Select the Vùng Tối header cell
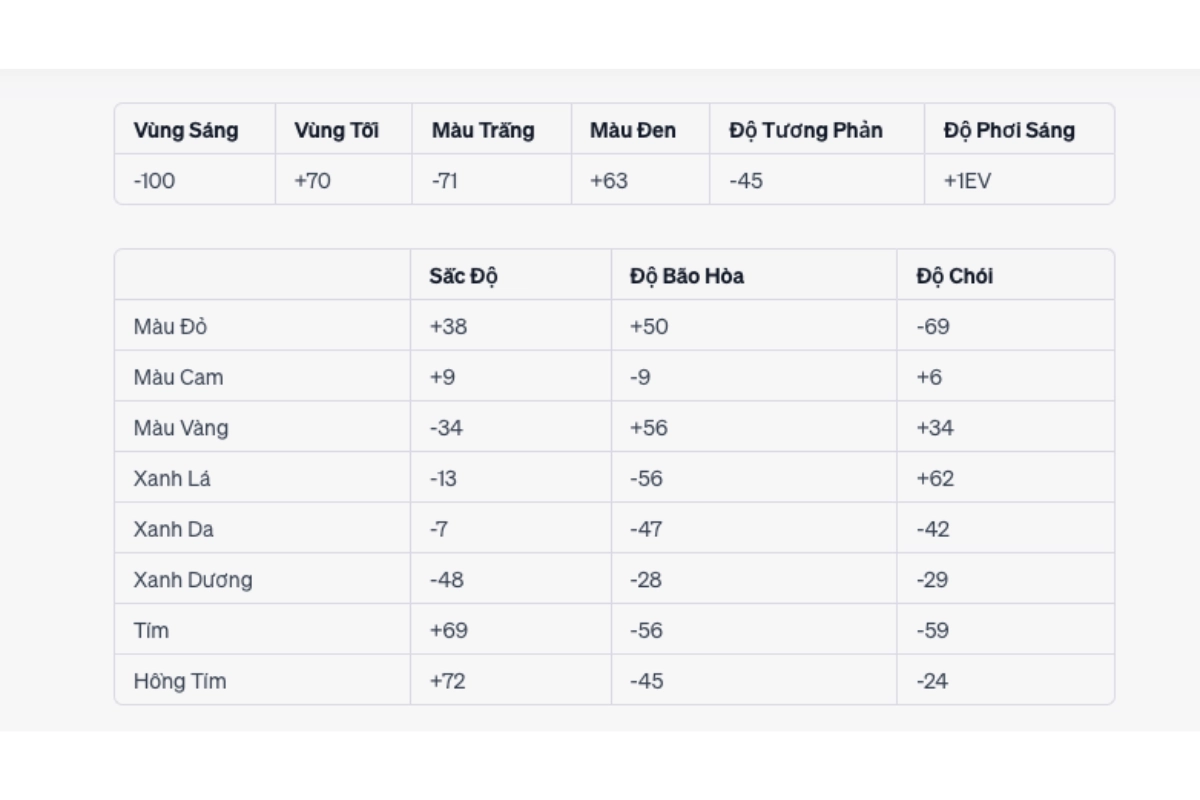Image resolution: width=1200 pixels, height=800 pixels. [336, 130]
